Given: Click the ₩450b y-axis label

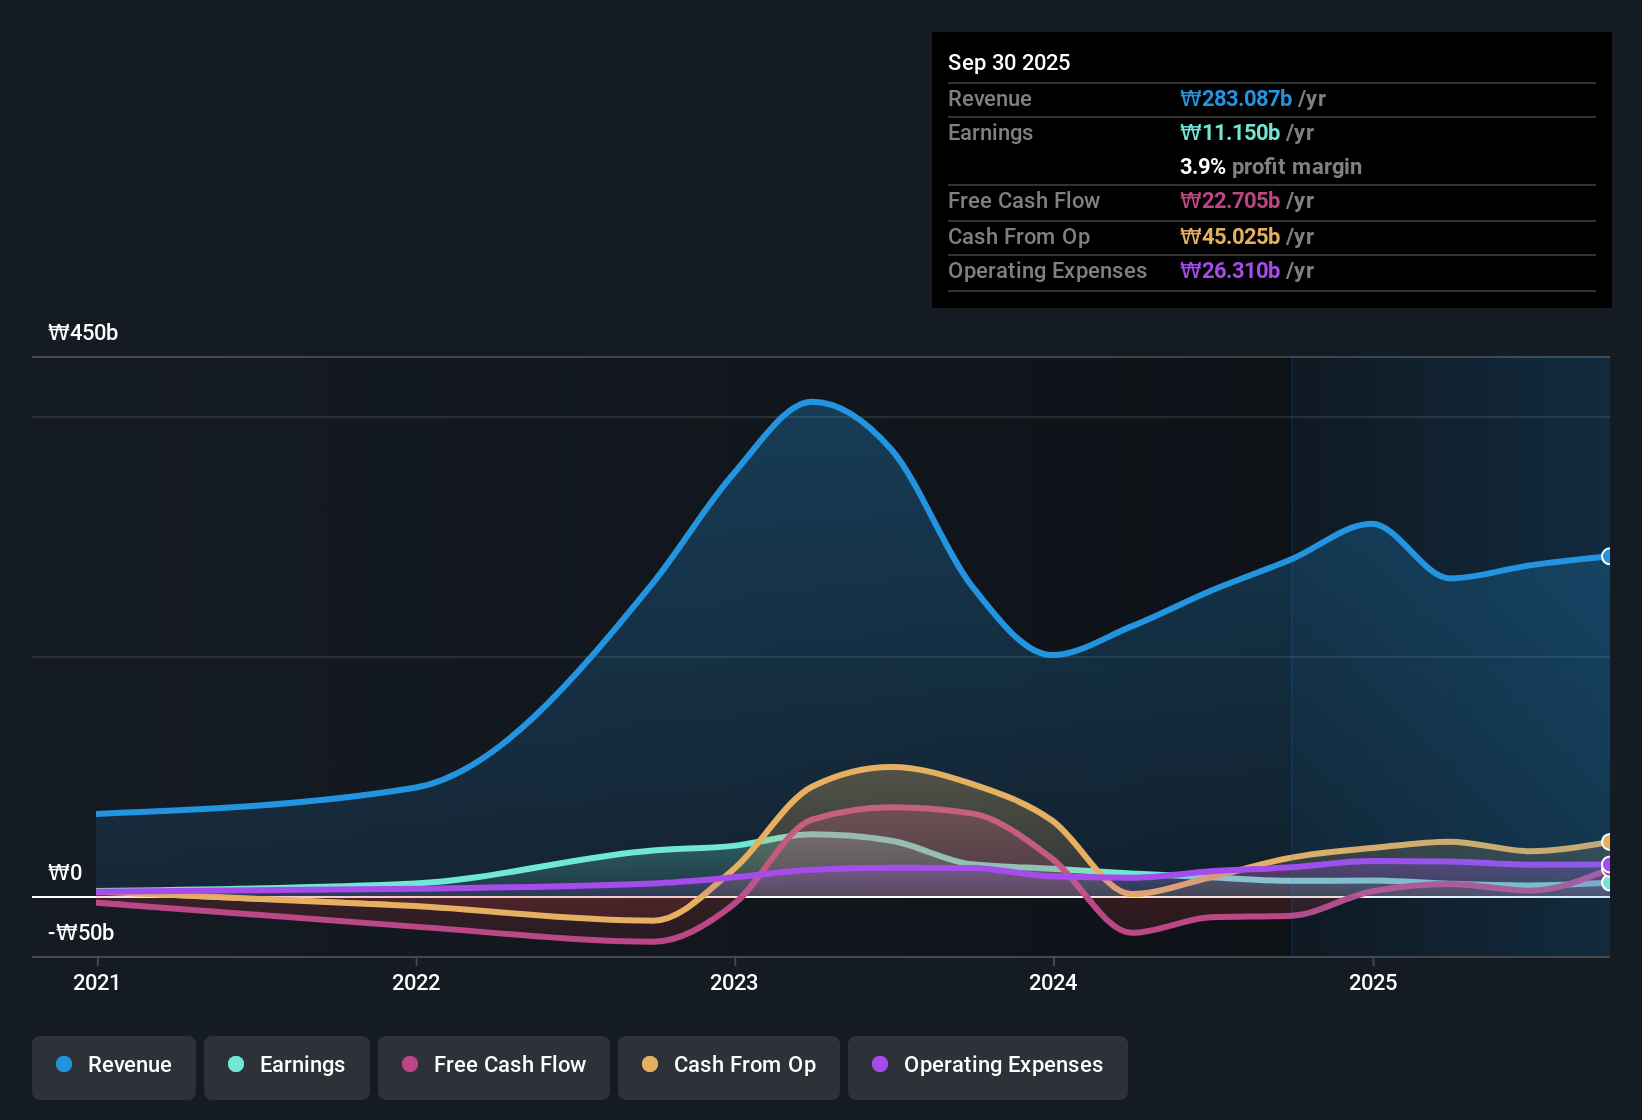Looking at the screenshot, I should pos(83,333).
